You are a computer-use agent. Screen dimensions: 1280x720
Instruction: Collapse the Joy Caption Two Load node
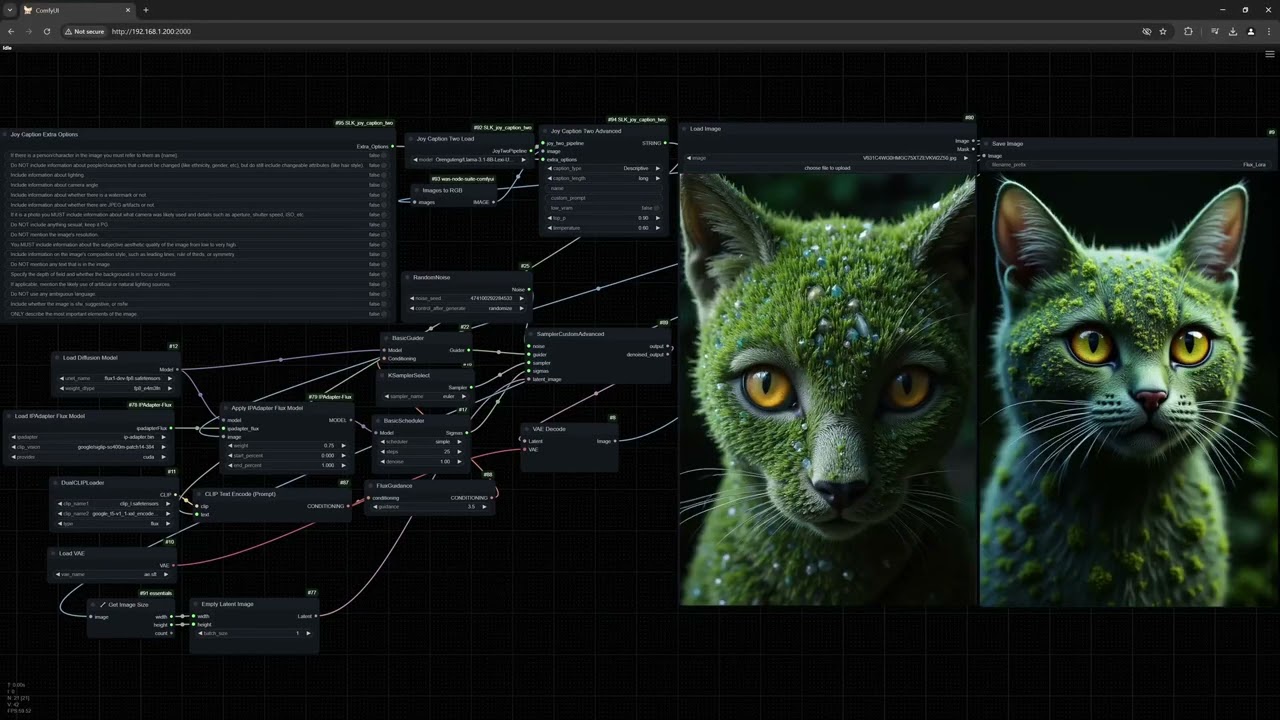point(410,139)
